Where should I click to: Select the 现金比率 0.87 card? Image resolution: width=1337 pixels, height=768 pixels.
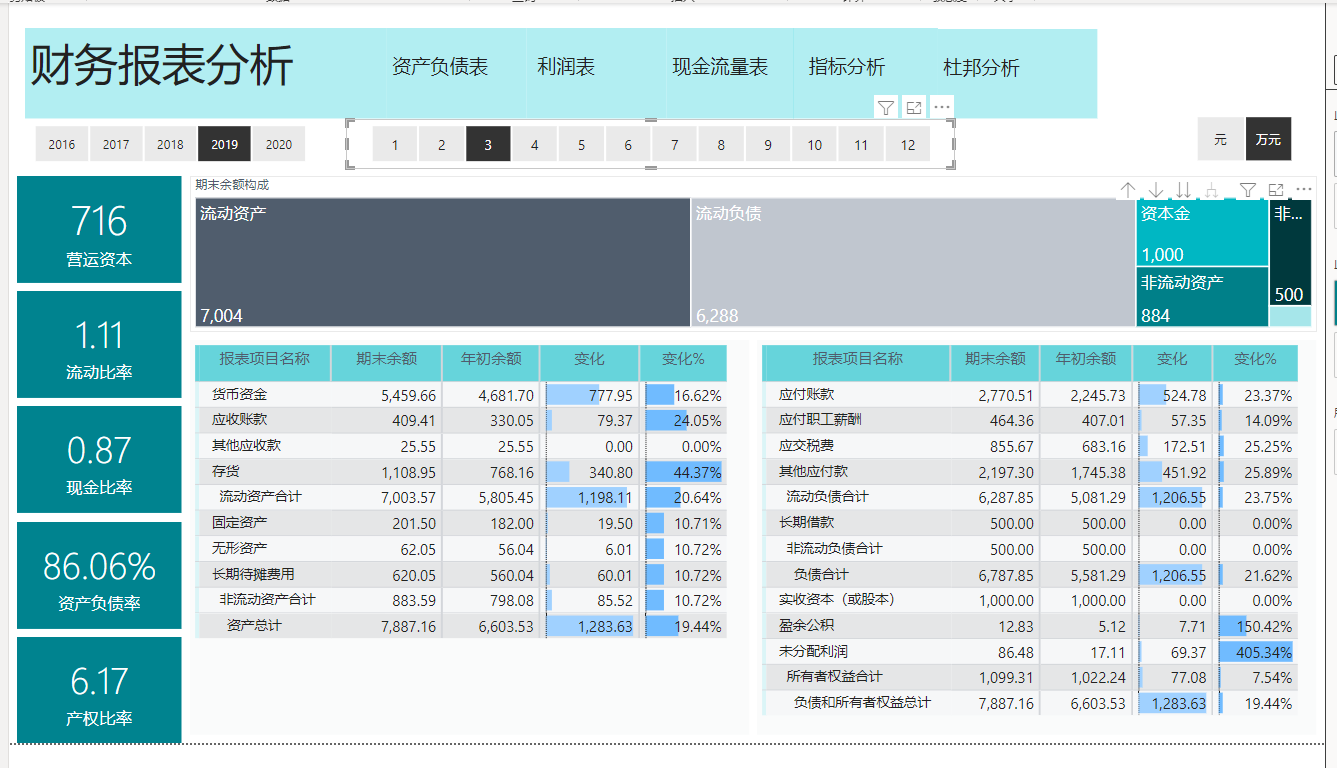click(x=99, y=460)
